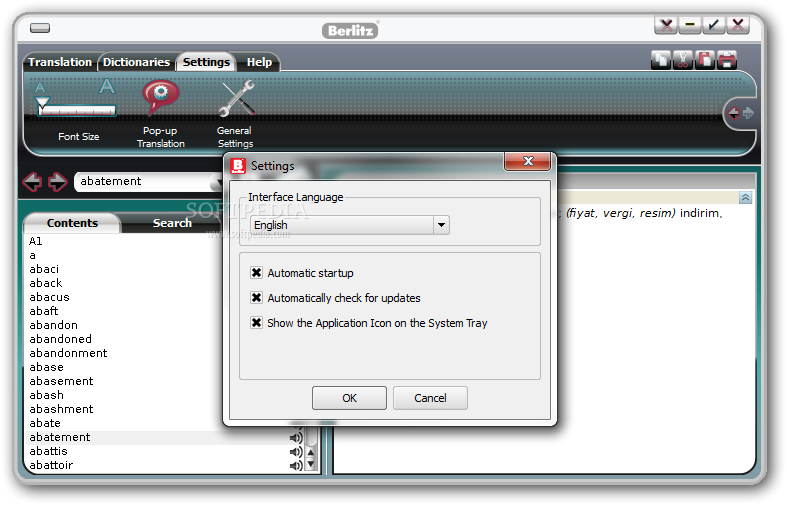Select the word 'abash' in the list
Image resolution: width=787 pixels, height=505 pixels.
[x=47, y=396]
